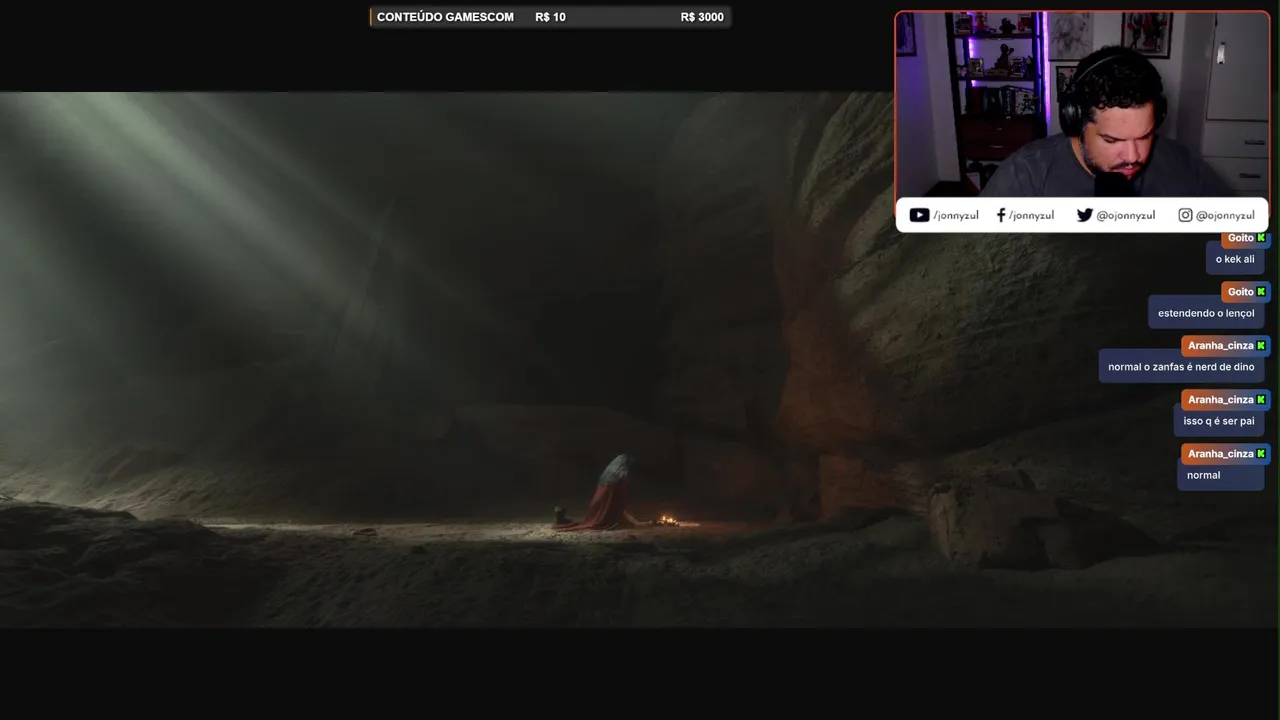Click the Twitter bird icon
The height and width of the screenshot is (720, 1280).
(1084, 215)
